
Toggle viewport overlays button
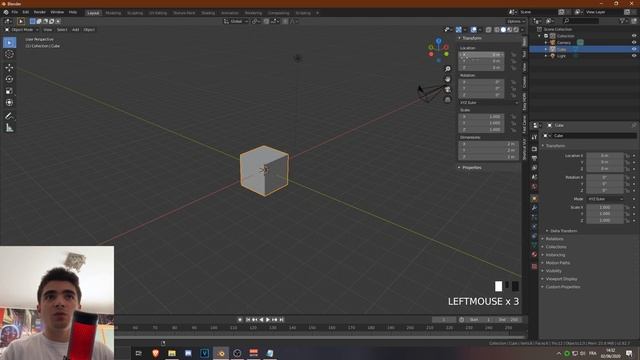[473, 30]
